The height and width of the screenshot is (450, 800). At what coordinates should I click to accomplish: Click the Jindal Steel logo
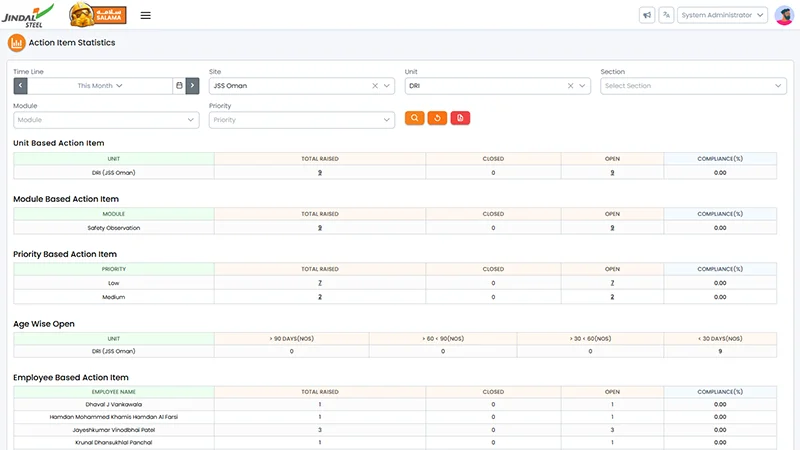28,15
